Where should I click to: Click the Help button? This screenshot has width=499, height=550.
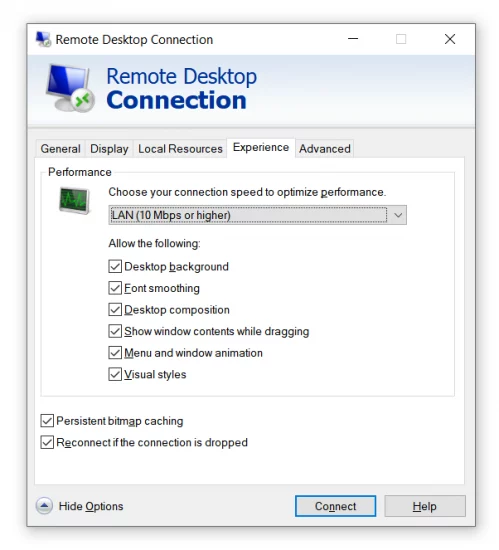pos(425,506)
